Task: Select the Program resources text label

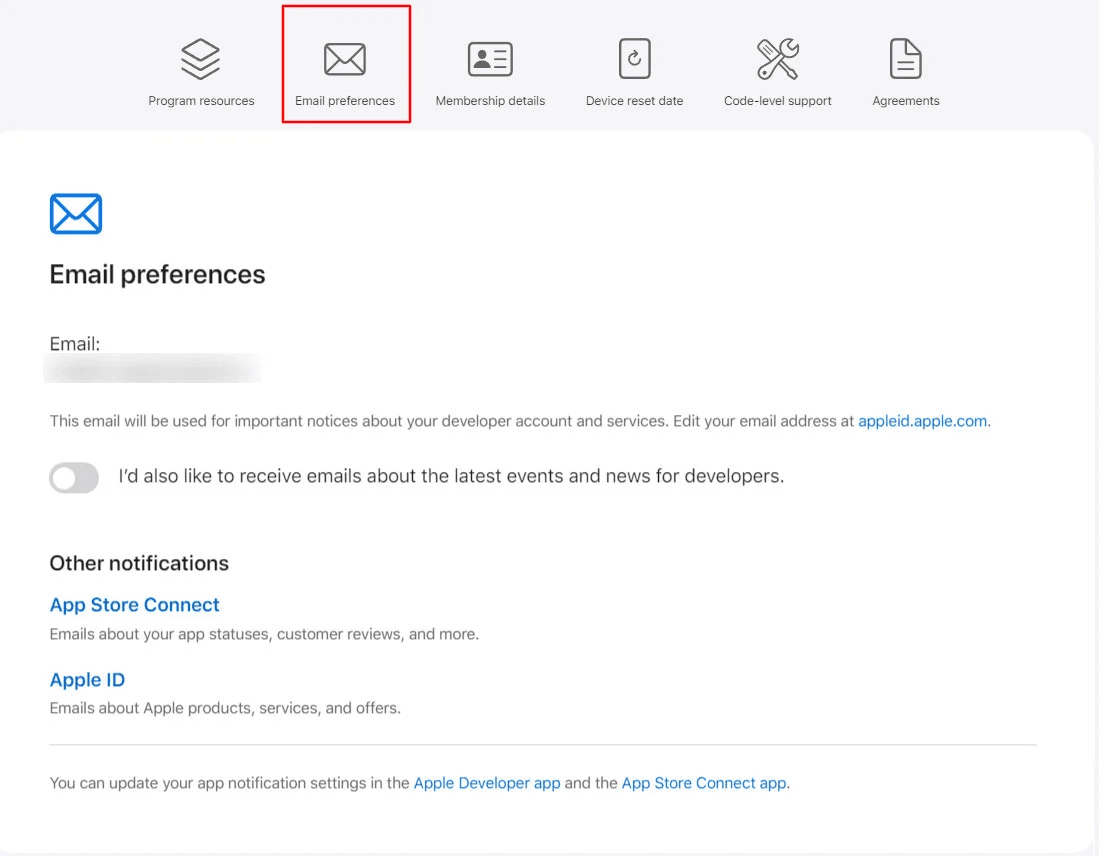Action: (x=201, y=101)
